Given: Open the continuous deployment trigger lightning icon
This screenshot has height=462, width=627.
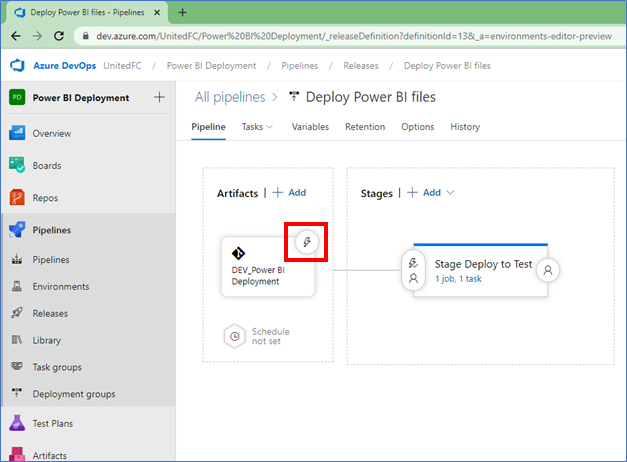Looking at the screenshot, I should click(307, 242).
